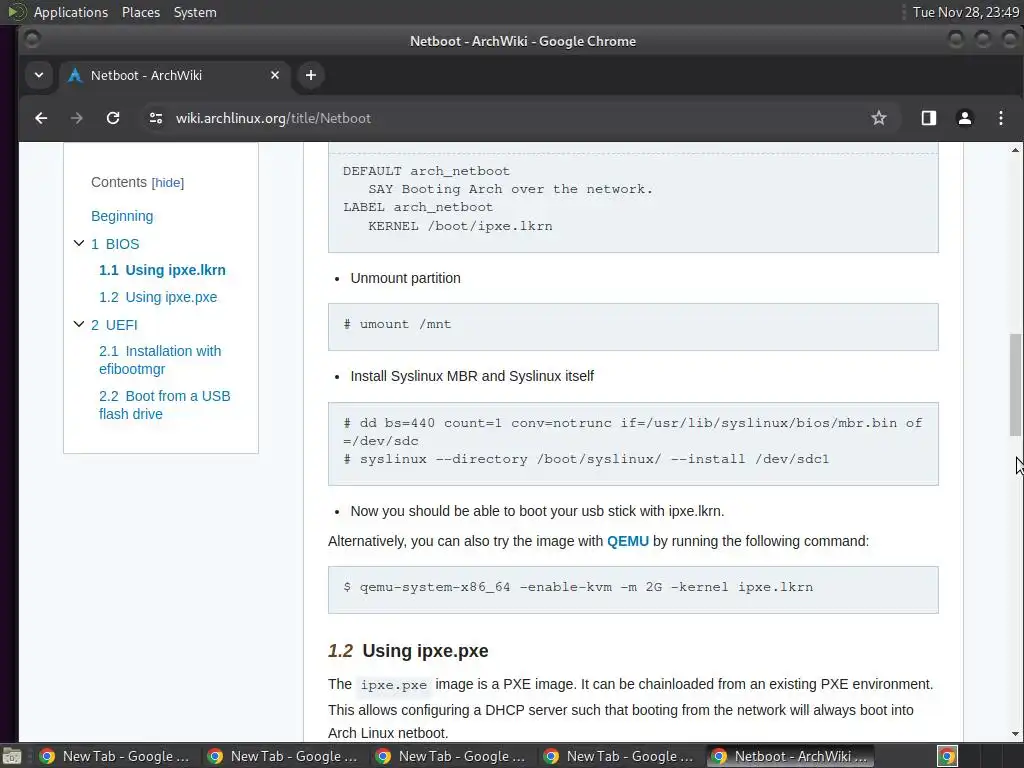This screenshot has width=1024, height=768.
Task: Click the forward navigation arrow
Action: click(x=77, y=118)
